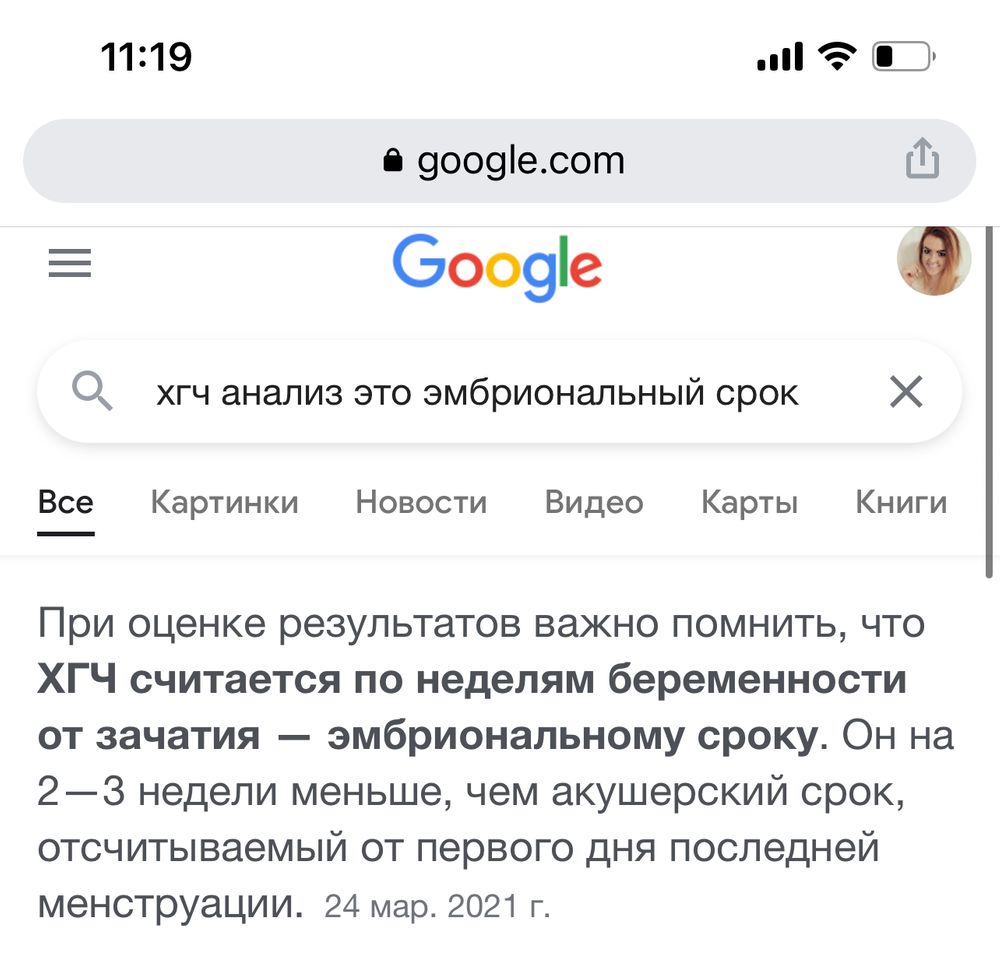This screenshot has height=970, width=1000.
Task: Clear the search query with the X icon
Action: coord(906,391)
